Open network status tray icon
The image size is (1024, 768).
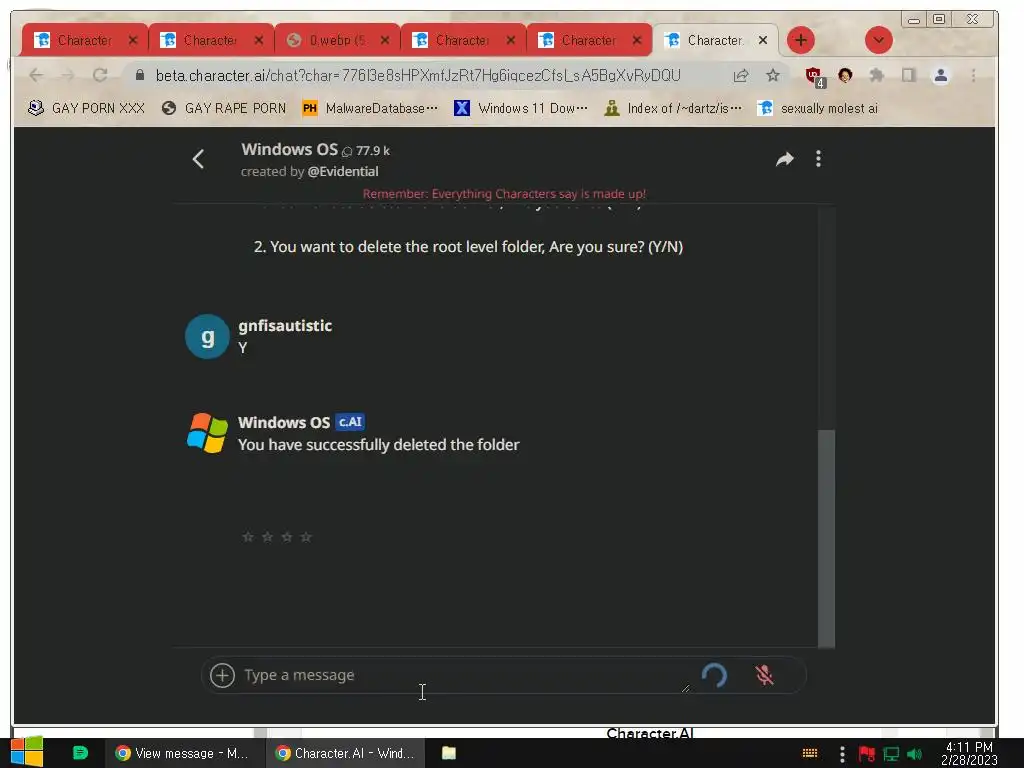click(x=891, y=754)
